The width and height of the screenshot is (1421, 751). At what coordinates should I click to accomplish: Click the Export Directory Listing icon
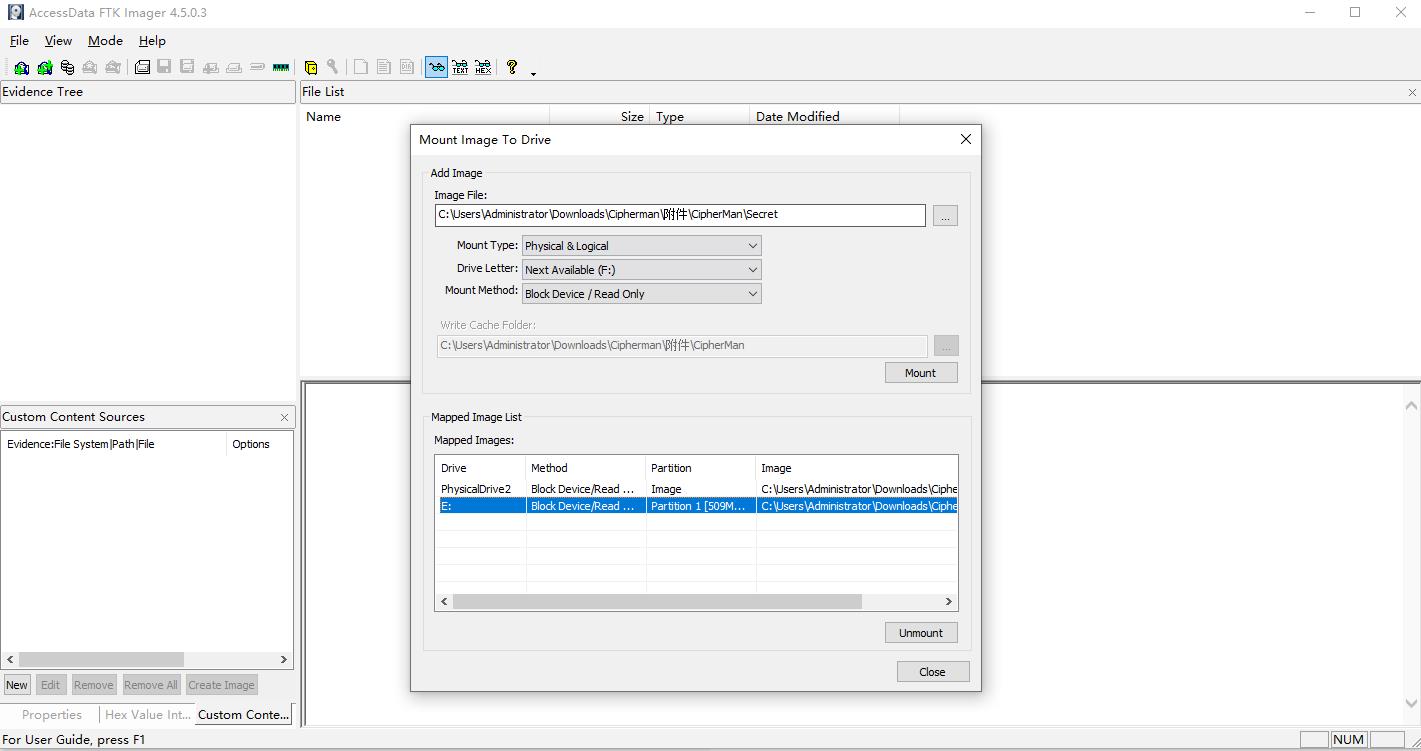[407, 67]
